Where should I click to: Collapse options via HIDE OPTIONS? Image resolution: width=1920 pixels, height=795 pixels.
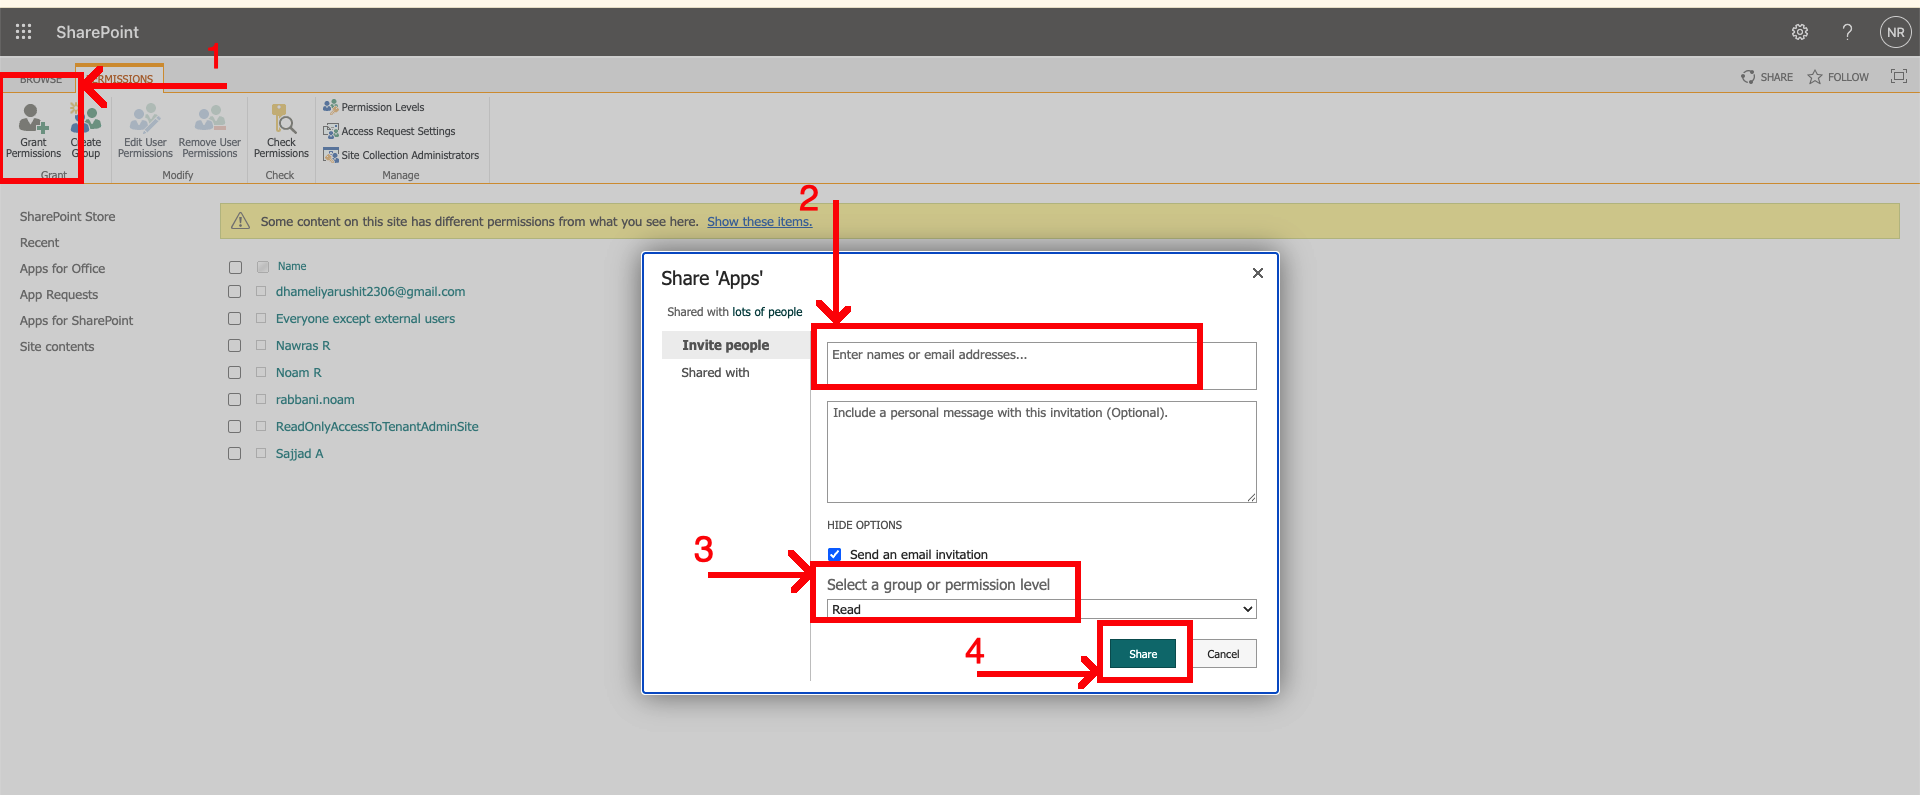864,525
